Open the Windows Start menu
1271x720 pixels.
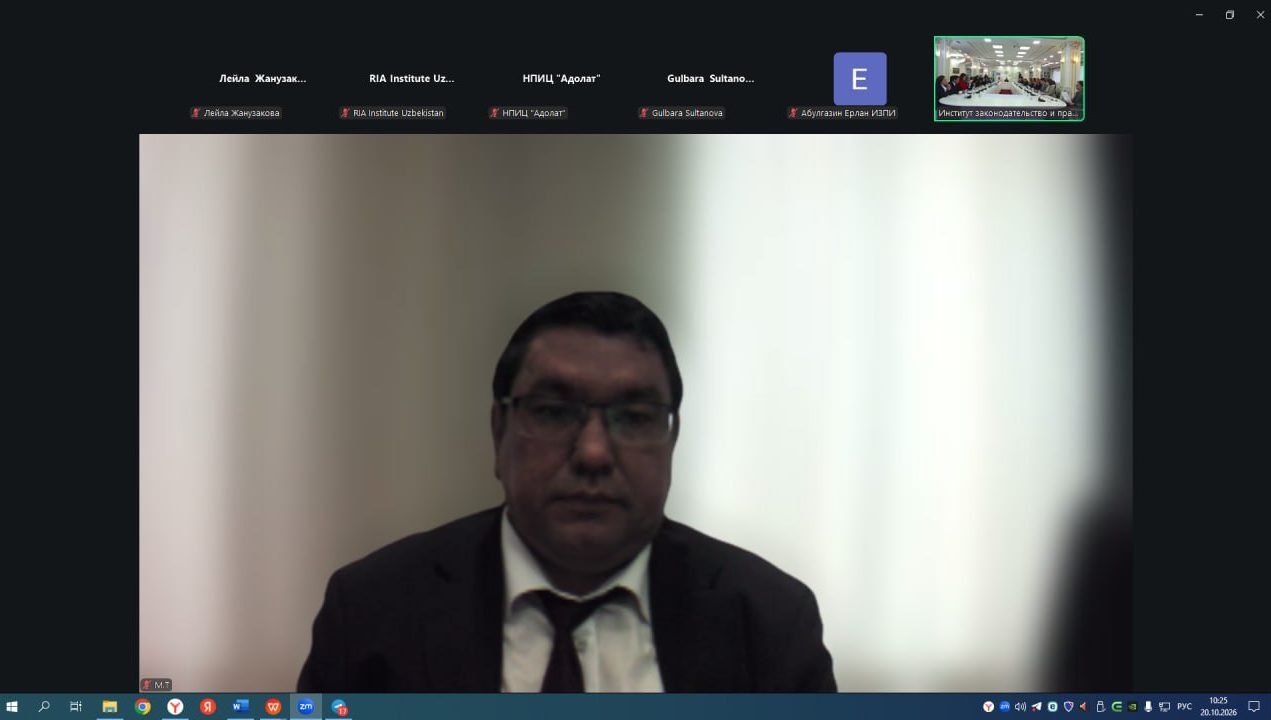[x=12, y=706]
